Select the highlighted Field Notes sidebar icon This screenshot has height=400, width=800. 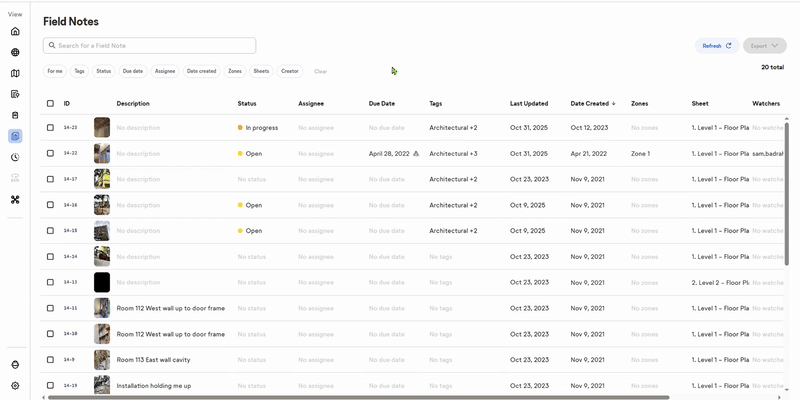15,136
